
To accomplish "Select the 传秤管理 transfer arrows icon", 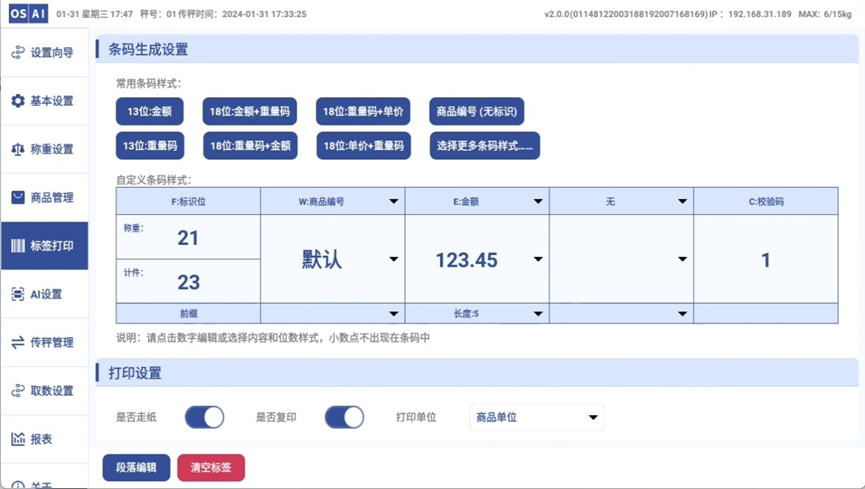I will [18, 342].
